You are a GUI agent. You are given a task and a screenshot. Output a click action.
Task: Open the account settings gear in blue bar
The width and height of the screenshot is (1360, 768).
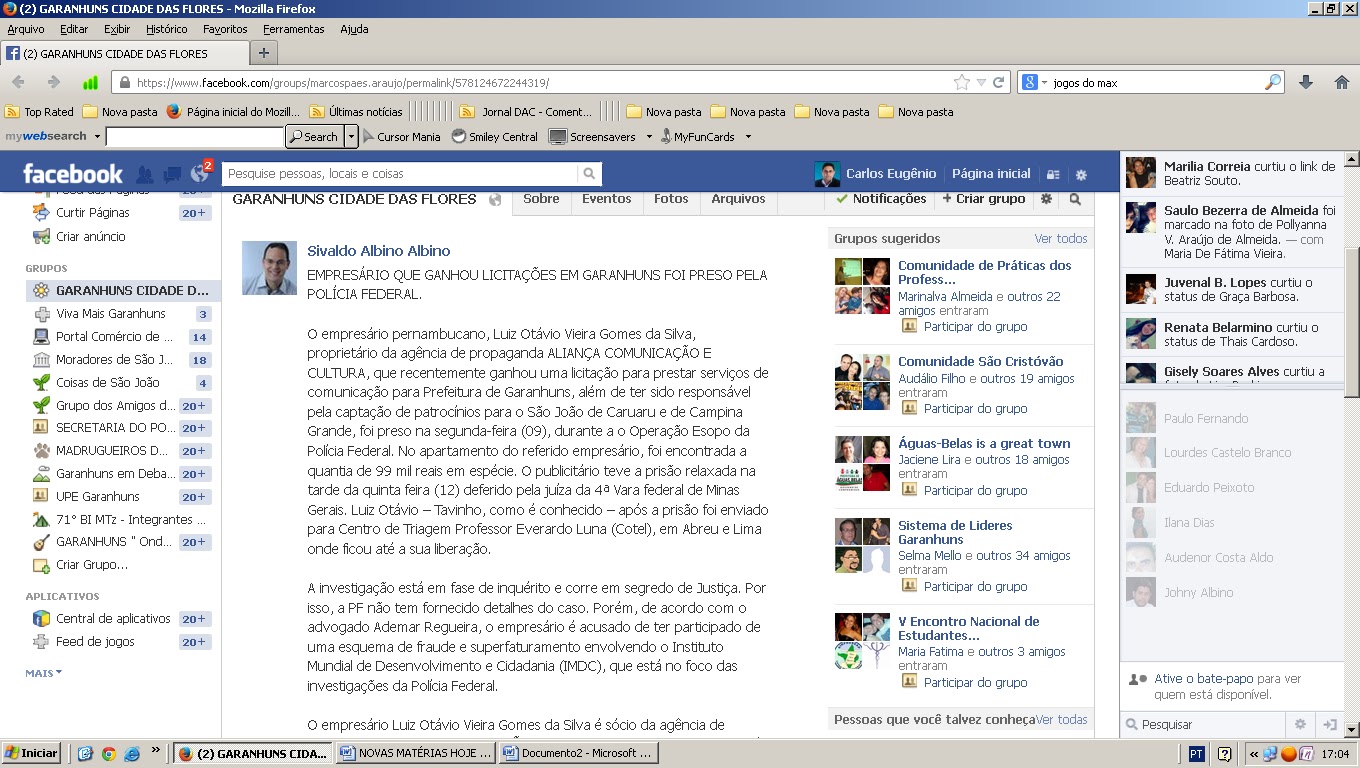(1081, 174)
